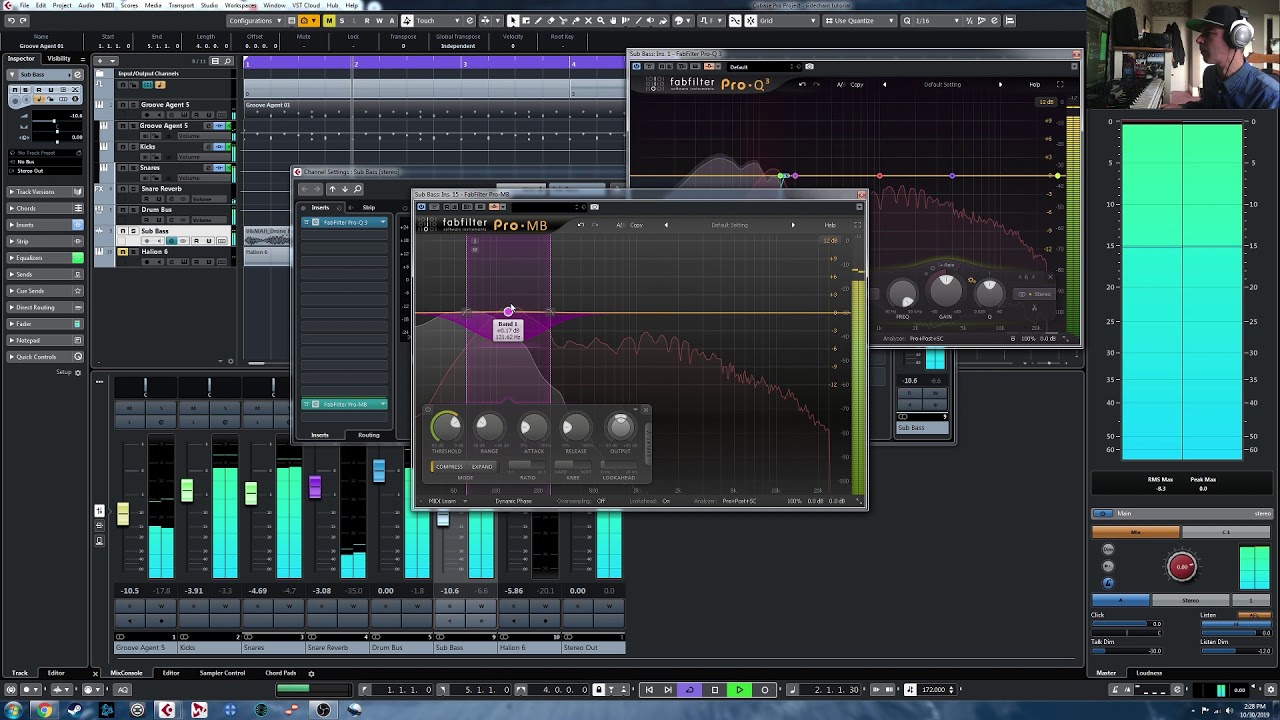The height and width of the screenshot is (720, 1280).
Task: Switch to the Strip tab in Channel Settings
Action: point(369,207)
